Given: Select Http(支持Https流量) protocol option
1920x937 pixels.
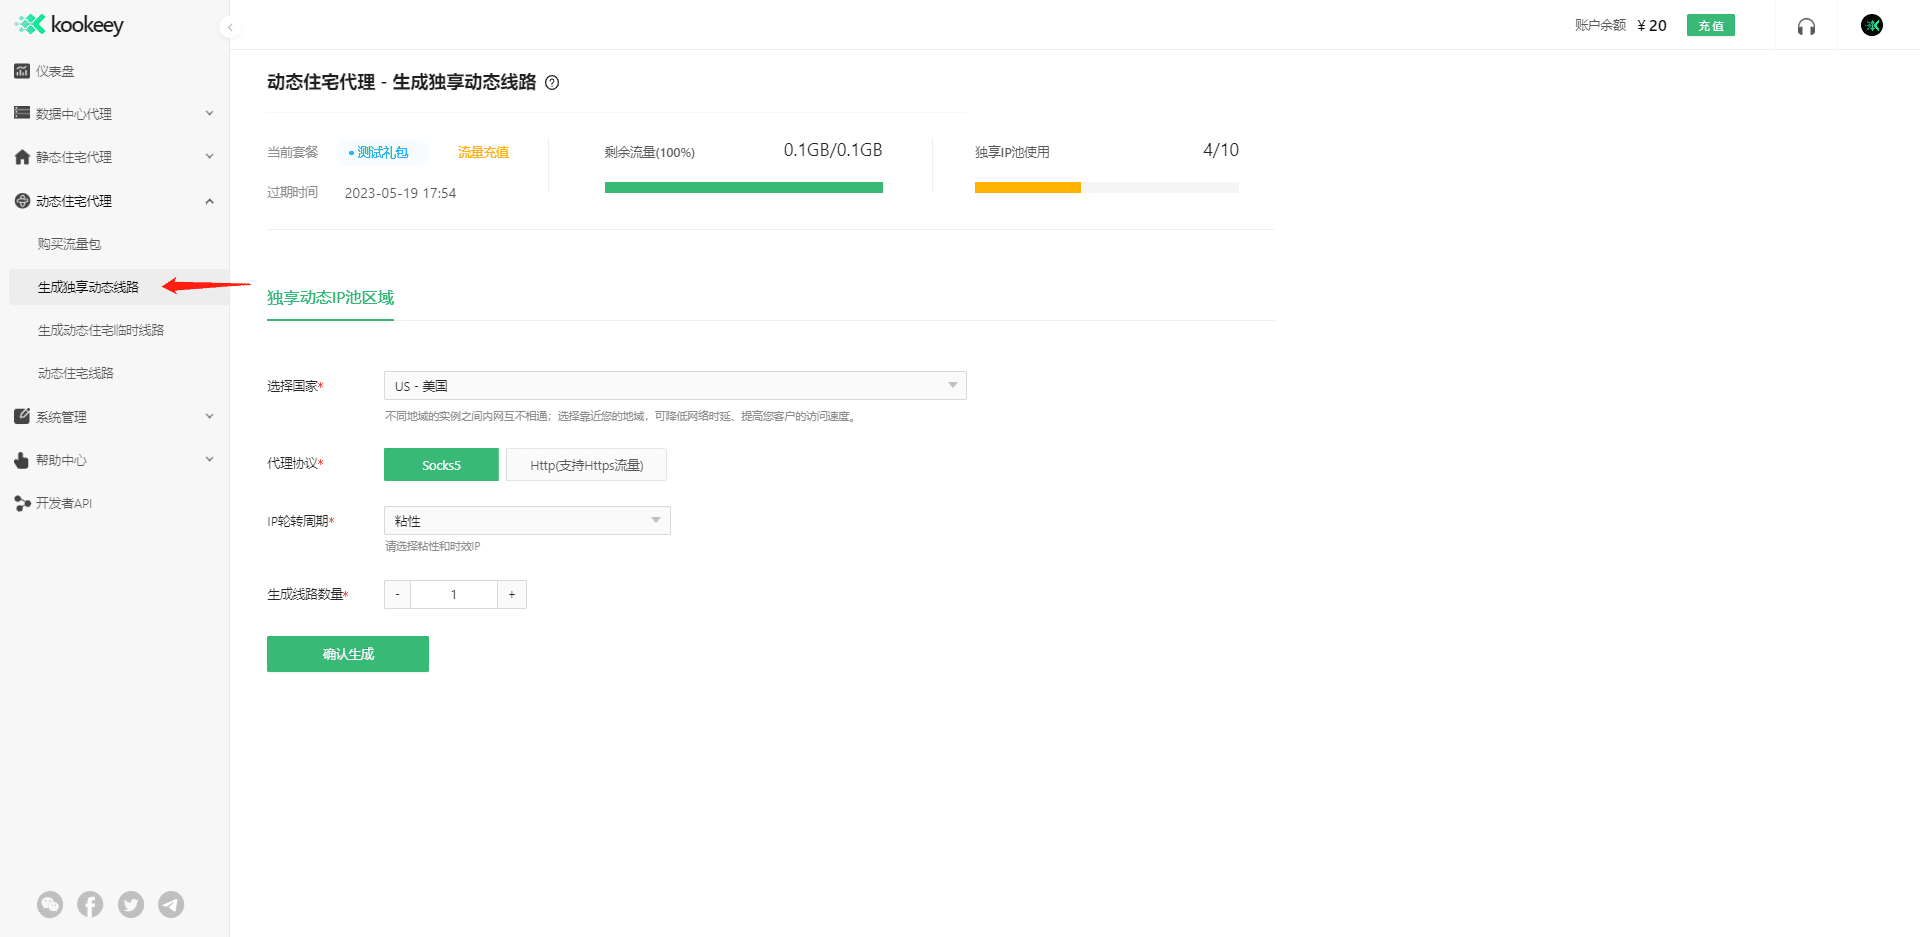Looking at the screenshot, I should pos(586,465).
